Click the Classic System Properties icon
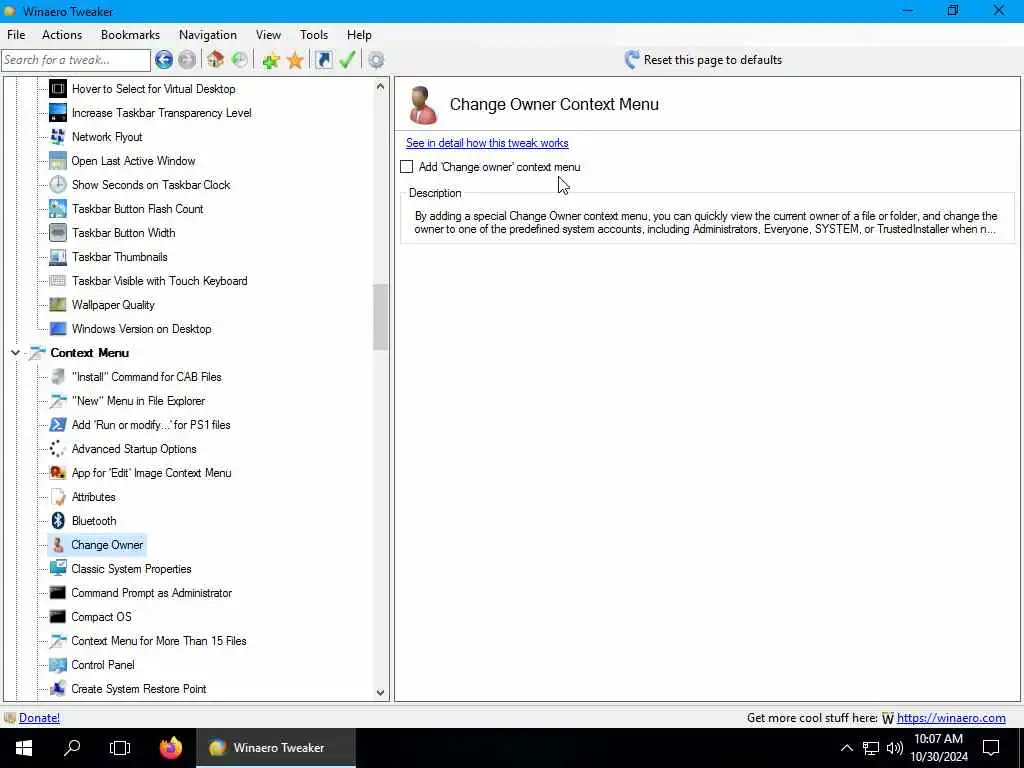 coord(57,569)
